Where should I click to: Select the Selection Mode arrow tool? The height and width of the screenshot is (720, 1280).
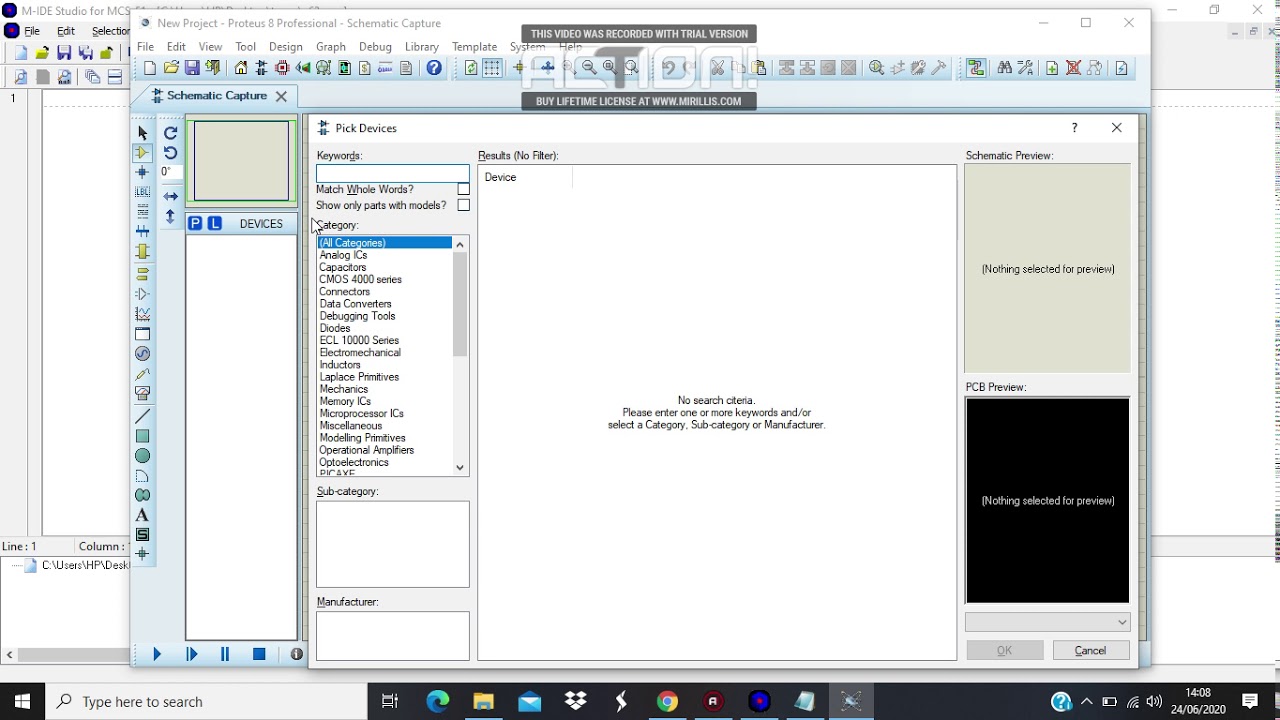(142, 133)
